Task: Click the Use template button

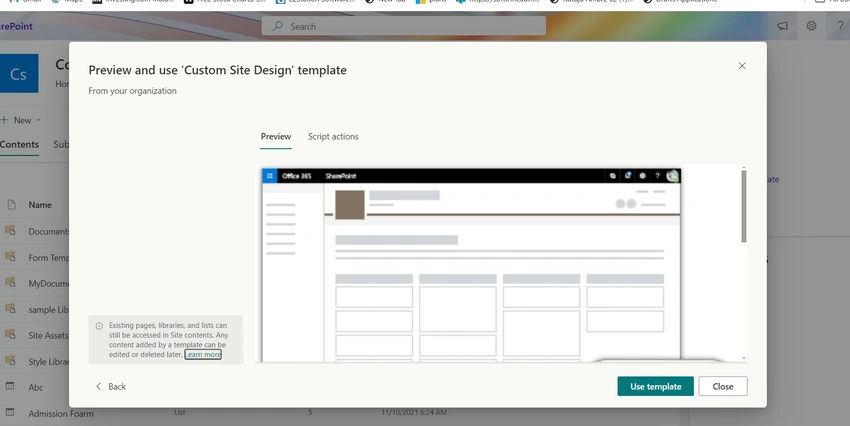Action: click(x=655, y=386)
